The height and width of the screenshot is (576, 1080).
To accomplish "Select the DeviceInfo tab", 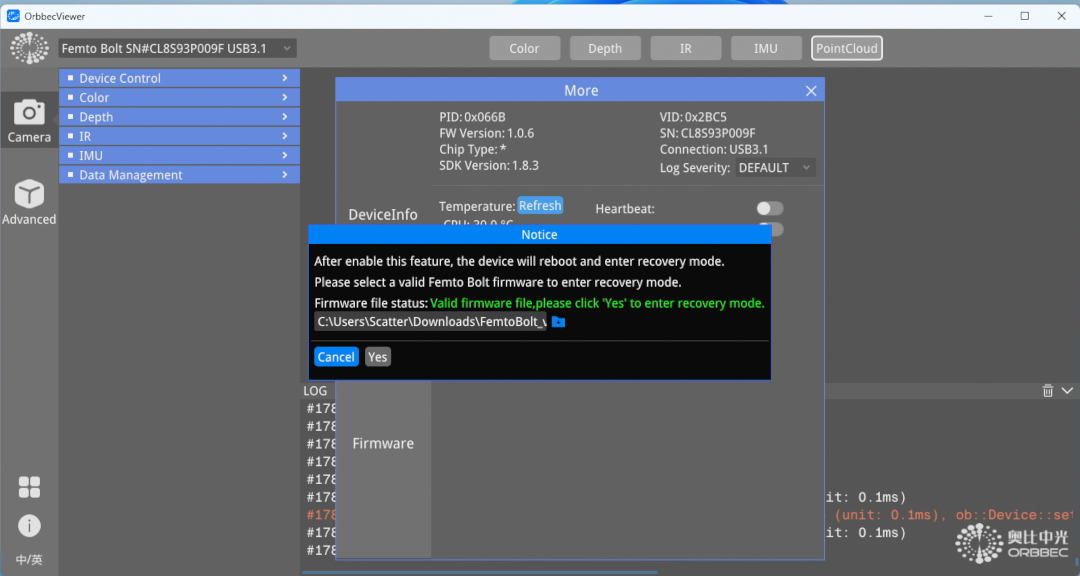I will point(383,214).
